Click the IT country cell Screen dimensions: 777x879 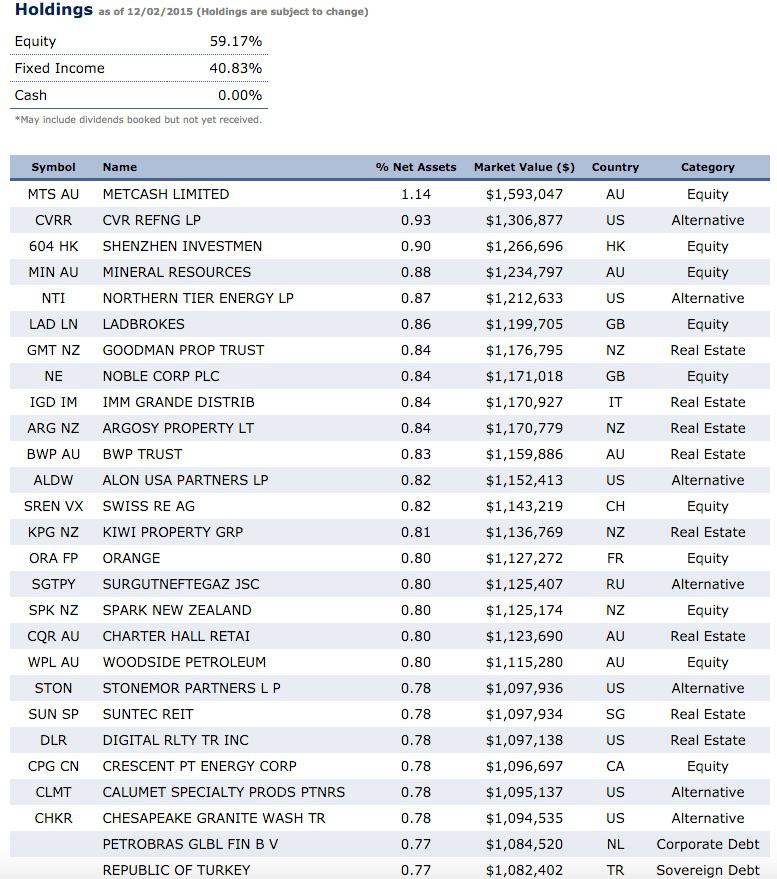pyautogui.click(x=615, y=402)
